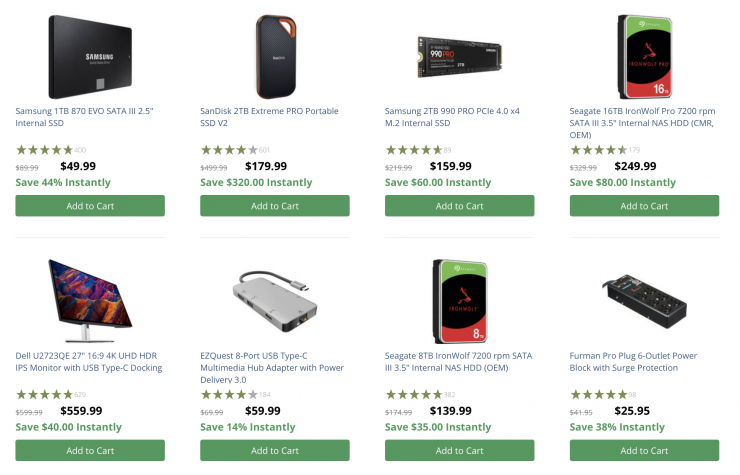The width and height of the screenshot is (740, 475).
Task: Click the Seagate 8TB IronWolf drive image
Action: click(x=459, y=300)
